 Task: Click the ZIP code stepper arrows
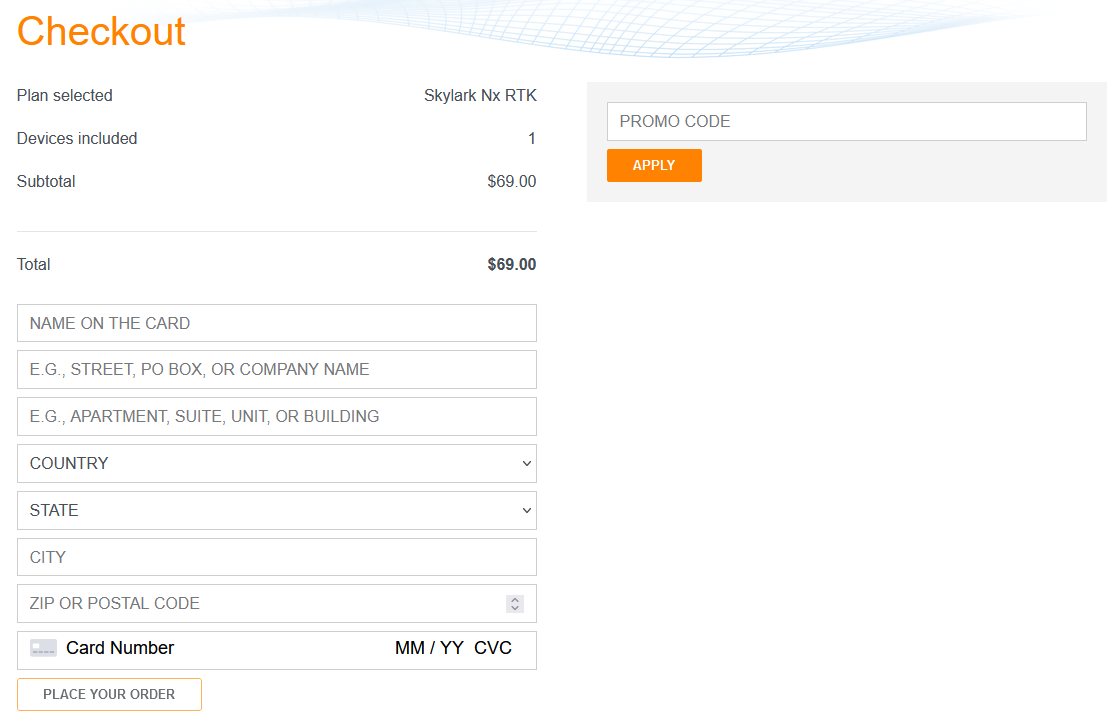tap(515, 604)
